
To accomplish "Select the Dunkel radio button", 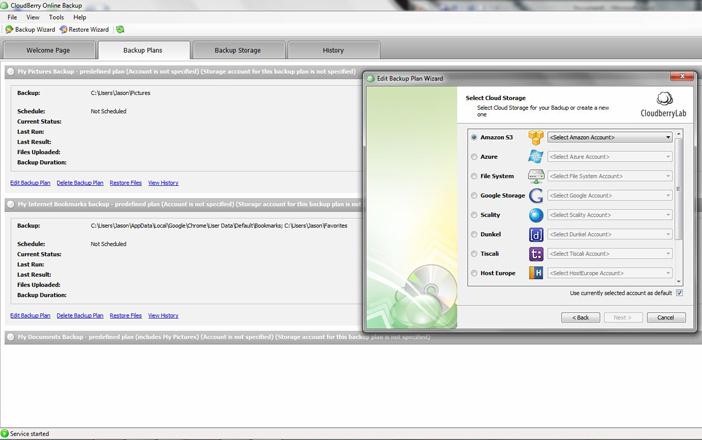I will tap(474, 235).
